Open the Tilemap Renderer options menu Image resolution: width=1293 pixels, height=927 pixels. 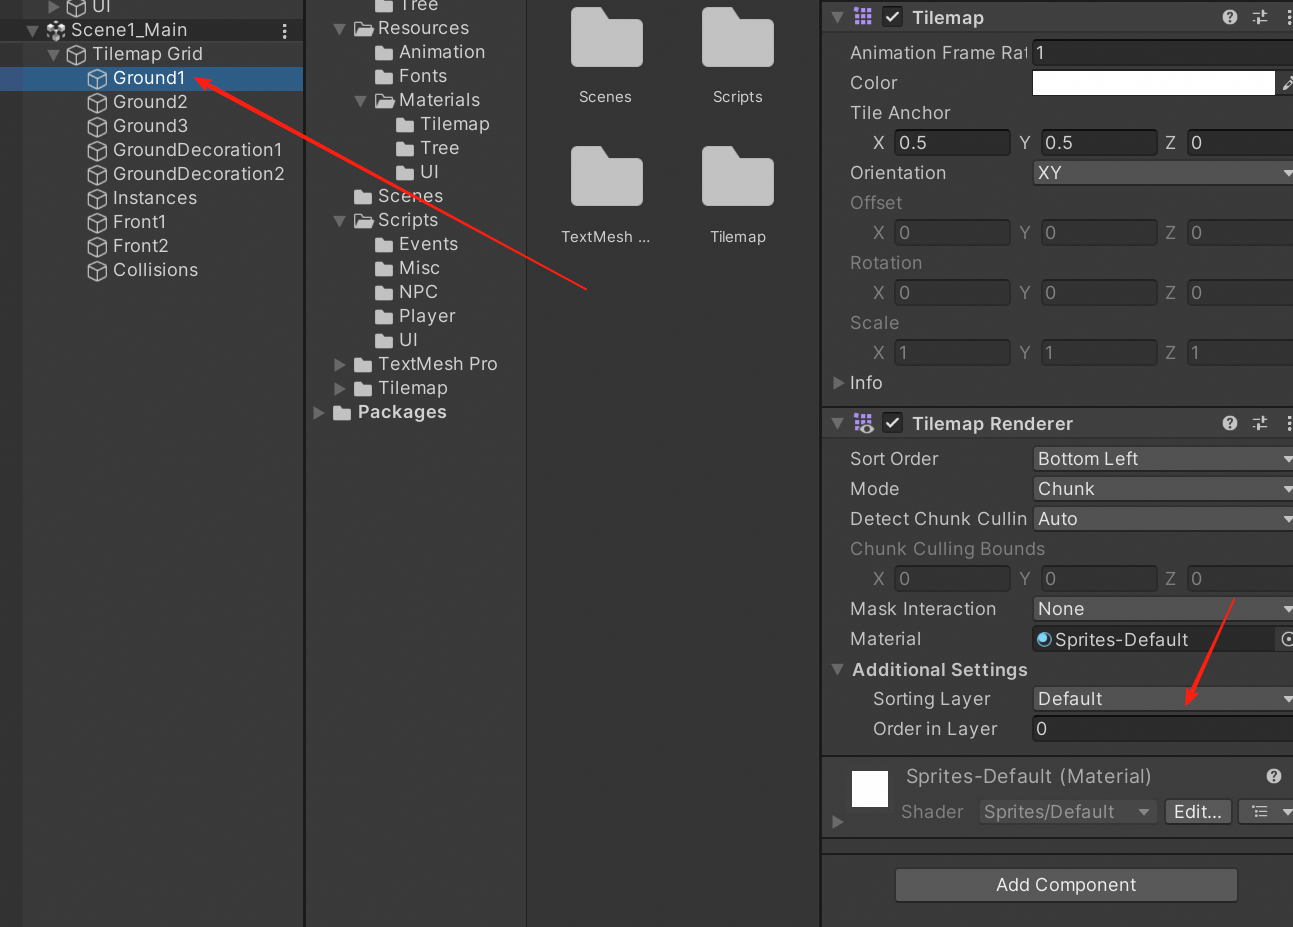point(1288,423)
